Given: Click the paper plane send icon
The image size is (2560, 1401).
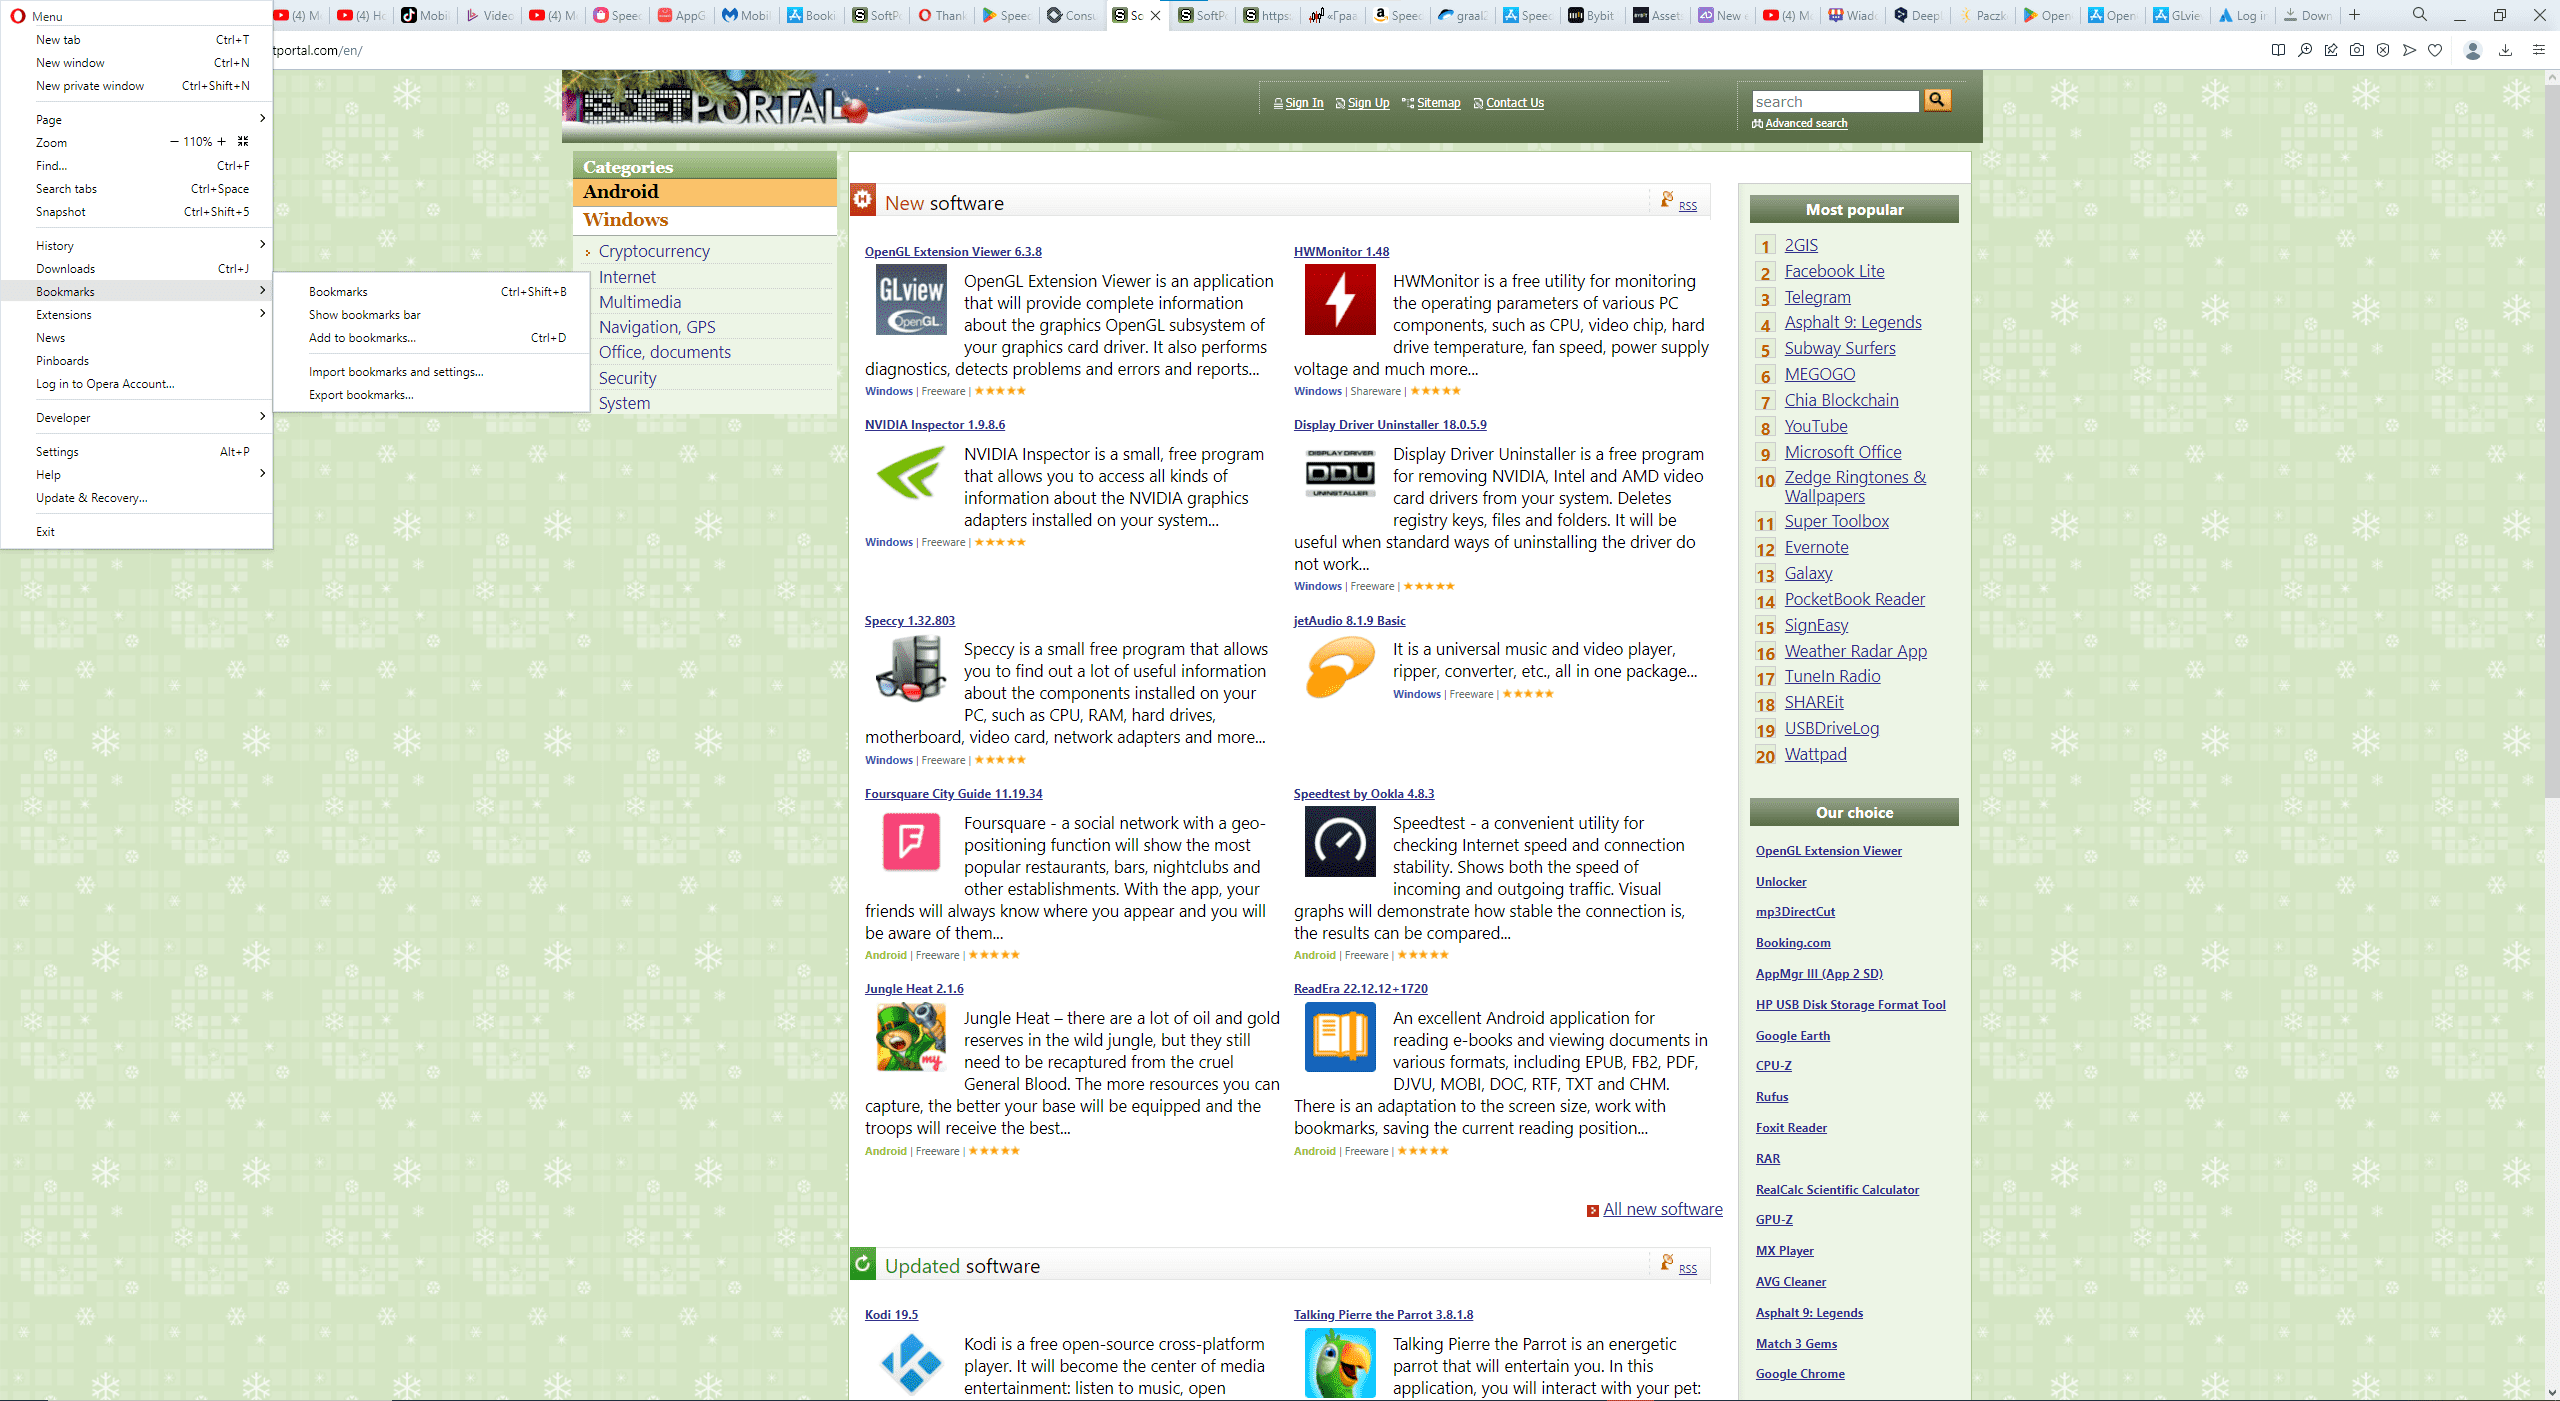Looking at the screenshot, I should pos(2409,50).
